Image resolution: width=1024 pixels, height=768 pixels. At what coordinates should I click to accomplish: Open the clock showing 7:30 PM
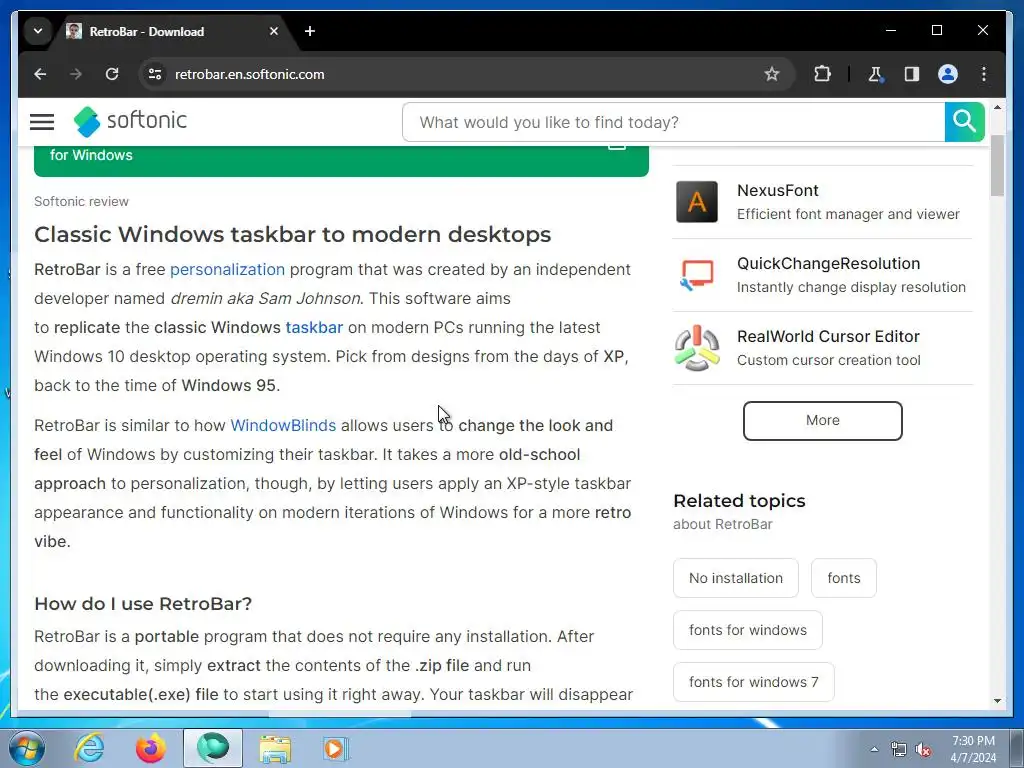(x=973, y=749)
